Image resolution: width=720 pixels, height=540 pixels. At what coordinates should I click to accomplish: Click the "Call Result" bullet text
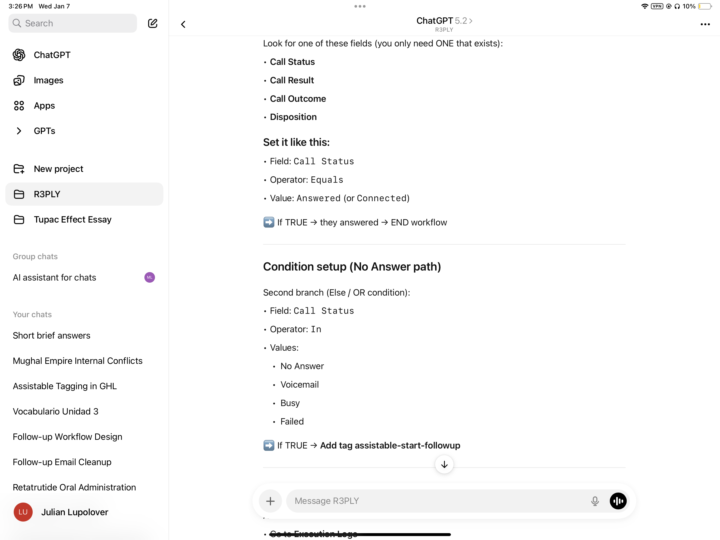coord(292,80)
